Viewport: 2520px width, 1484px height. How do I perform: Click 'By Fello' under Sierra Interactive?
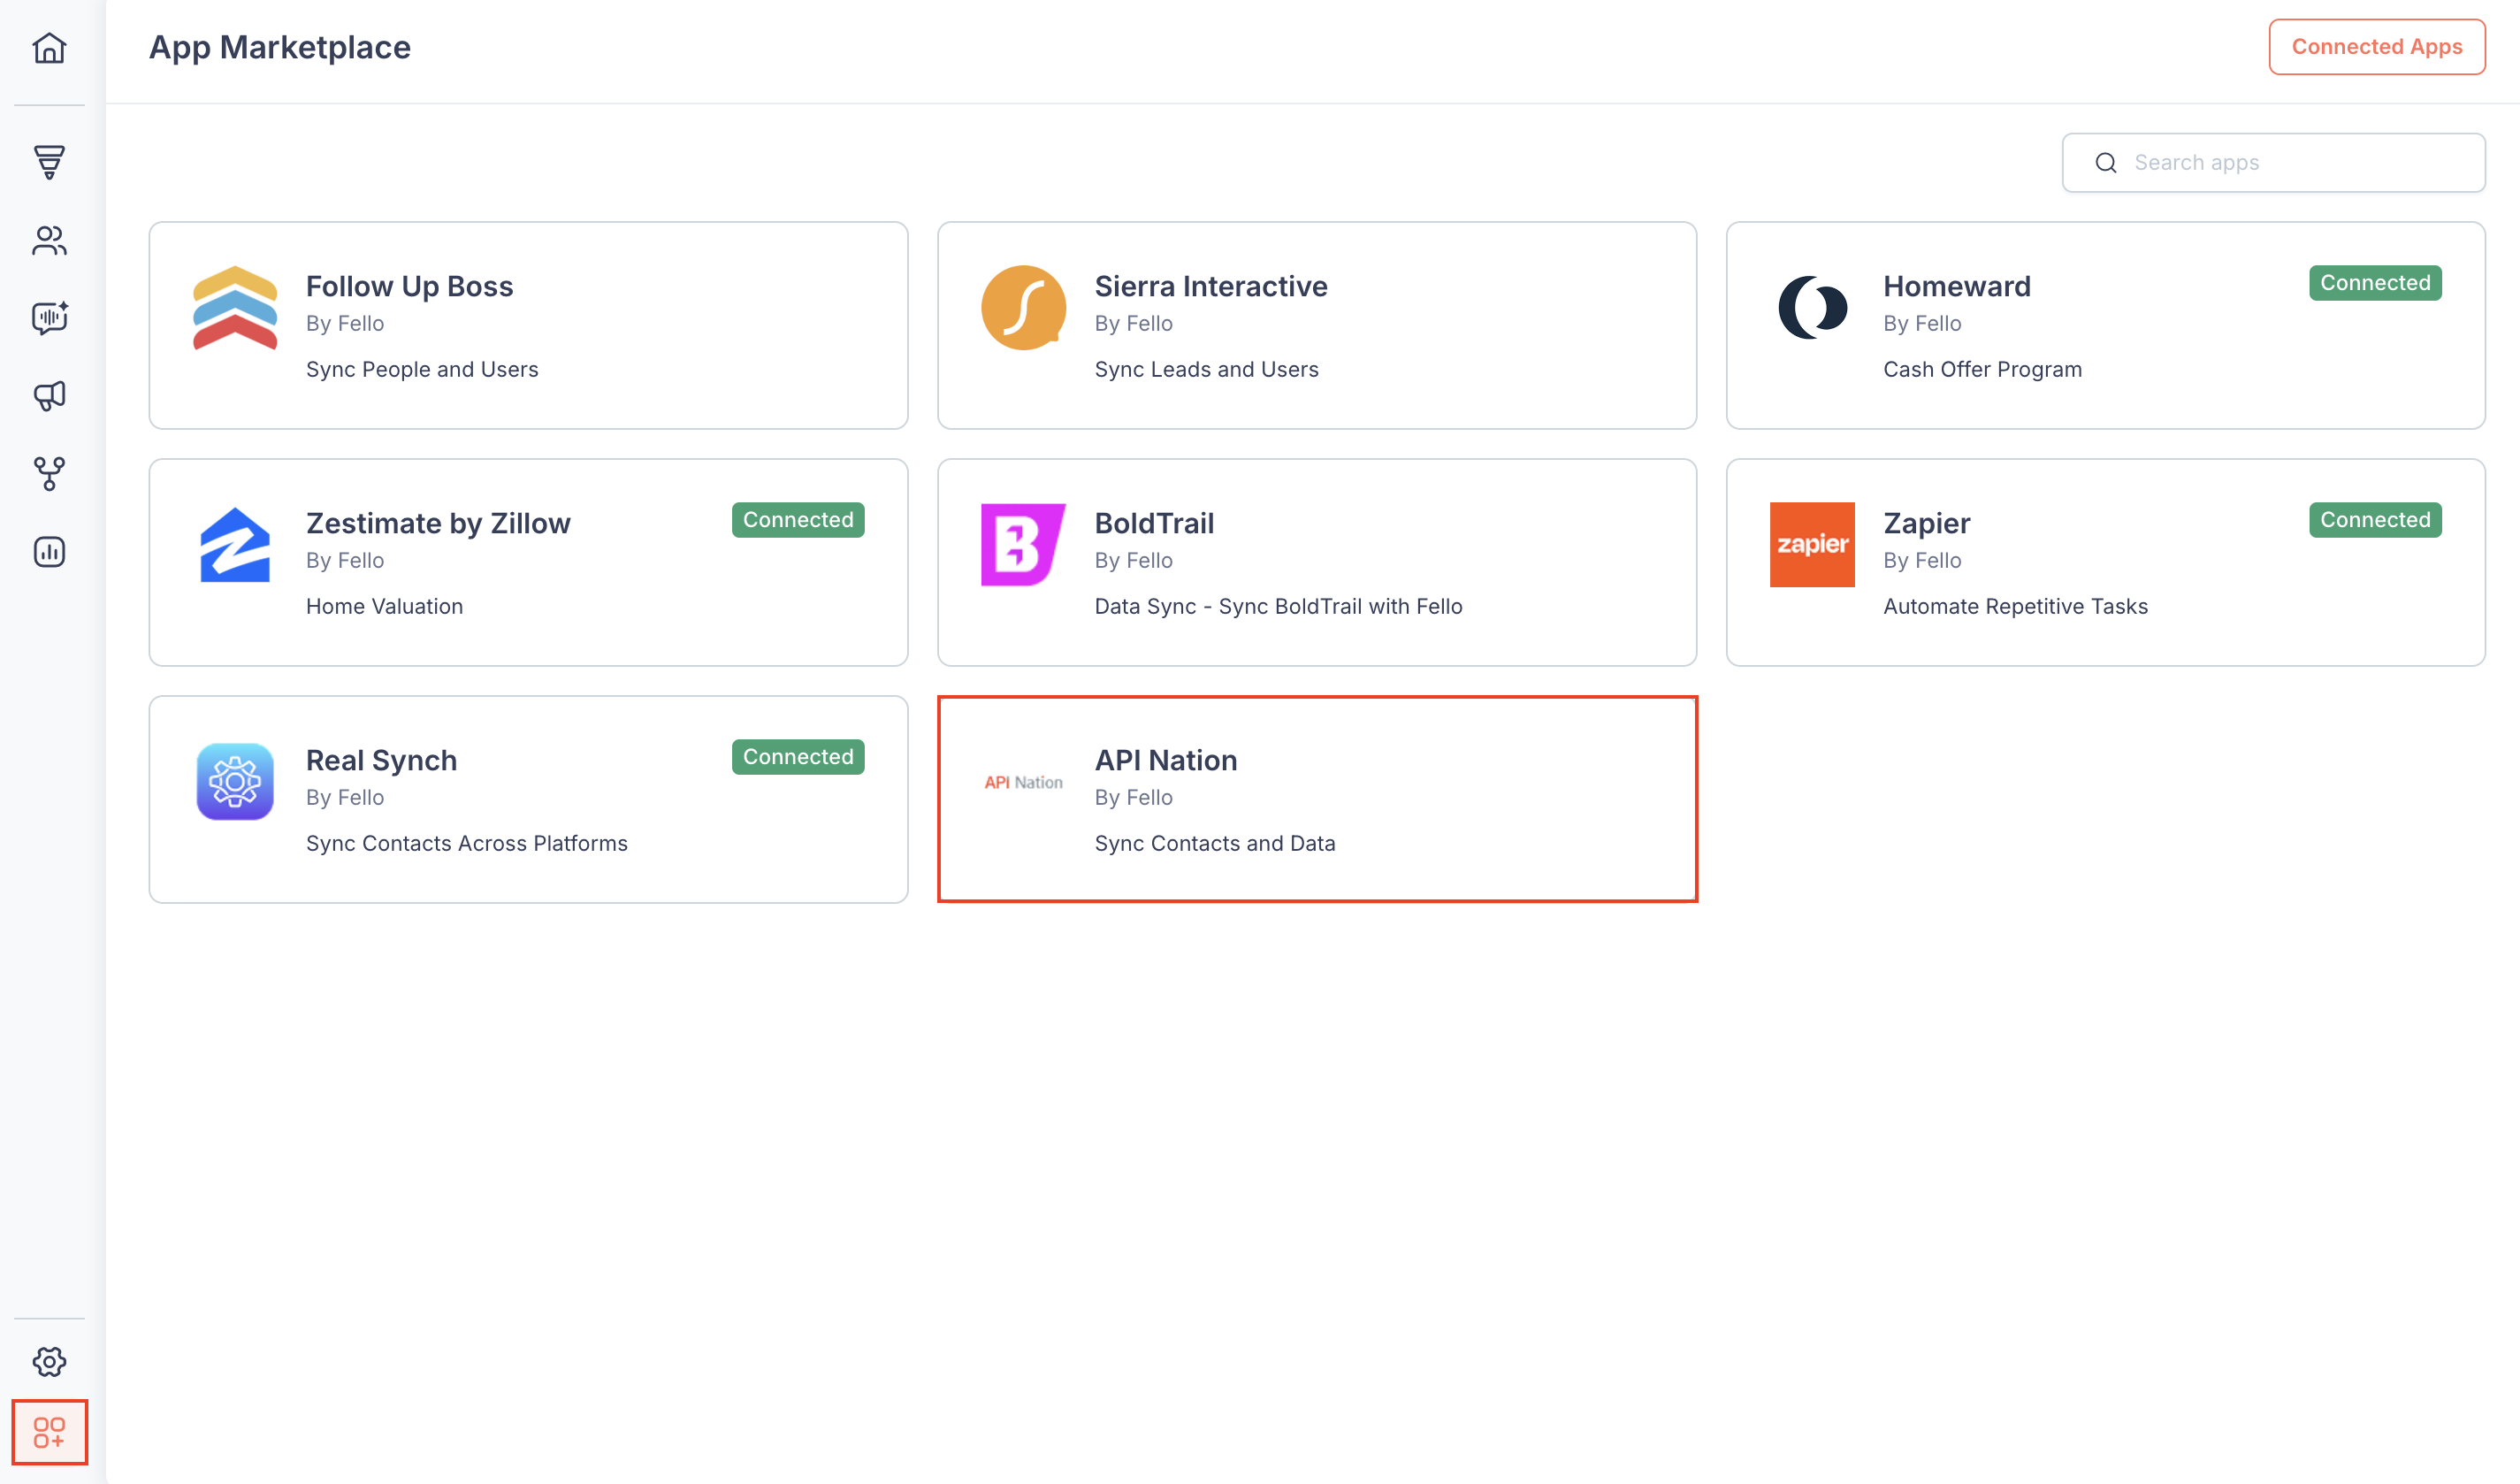tap(1133, 323)
